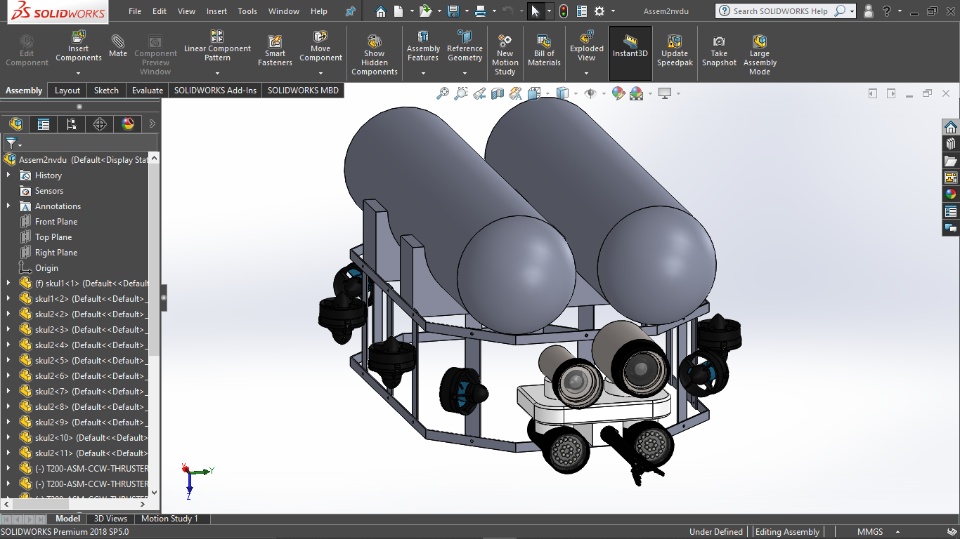Click Zoom to Fit in view toolbar

coord(442,93)
